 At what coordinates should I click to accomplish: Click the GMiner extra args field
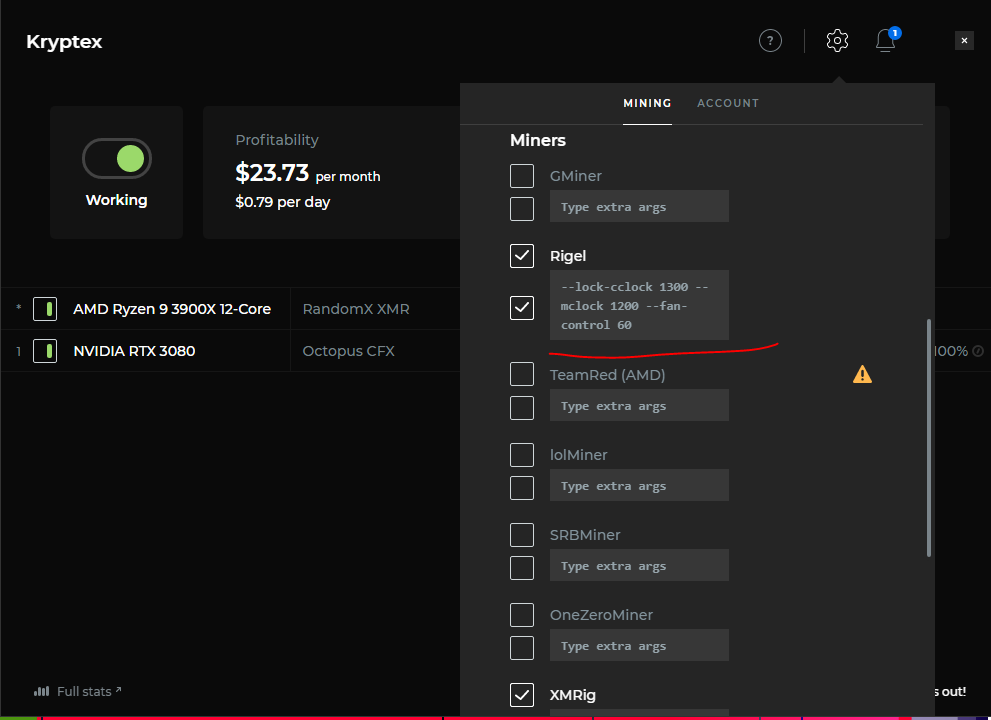[x=639, y=206]
